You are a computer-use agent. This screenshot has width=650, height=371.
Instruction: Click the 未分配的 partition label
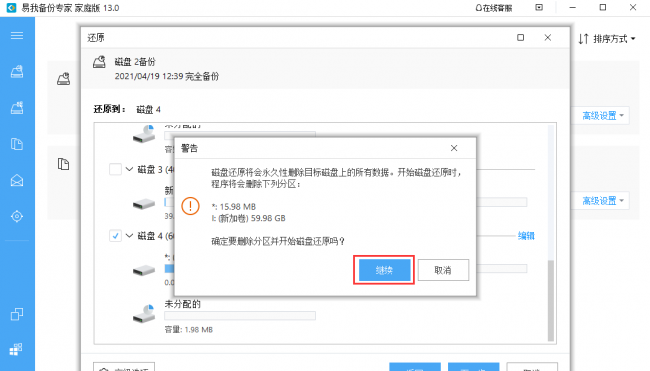point(182,304)
